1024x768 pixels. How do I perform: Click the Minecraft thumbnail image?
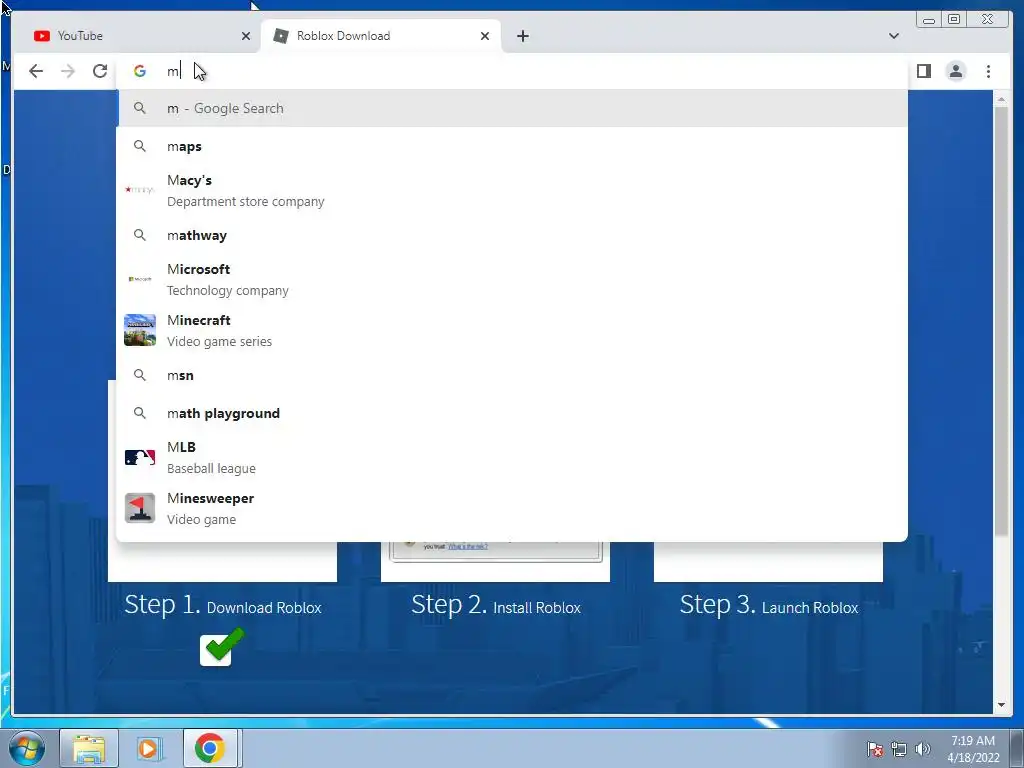pyautogui.click(x=140, y=330)
